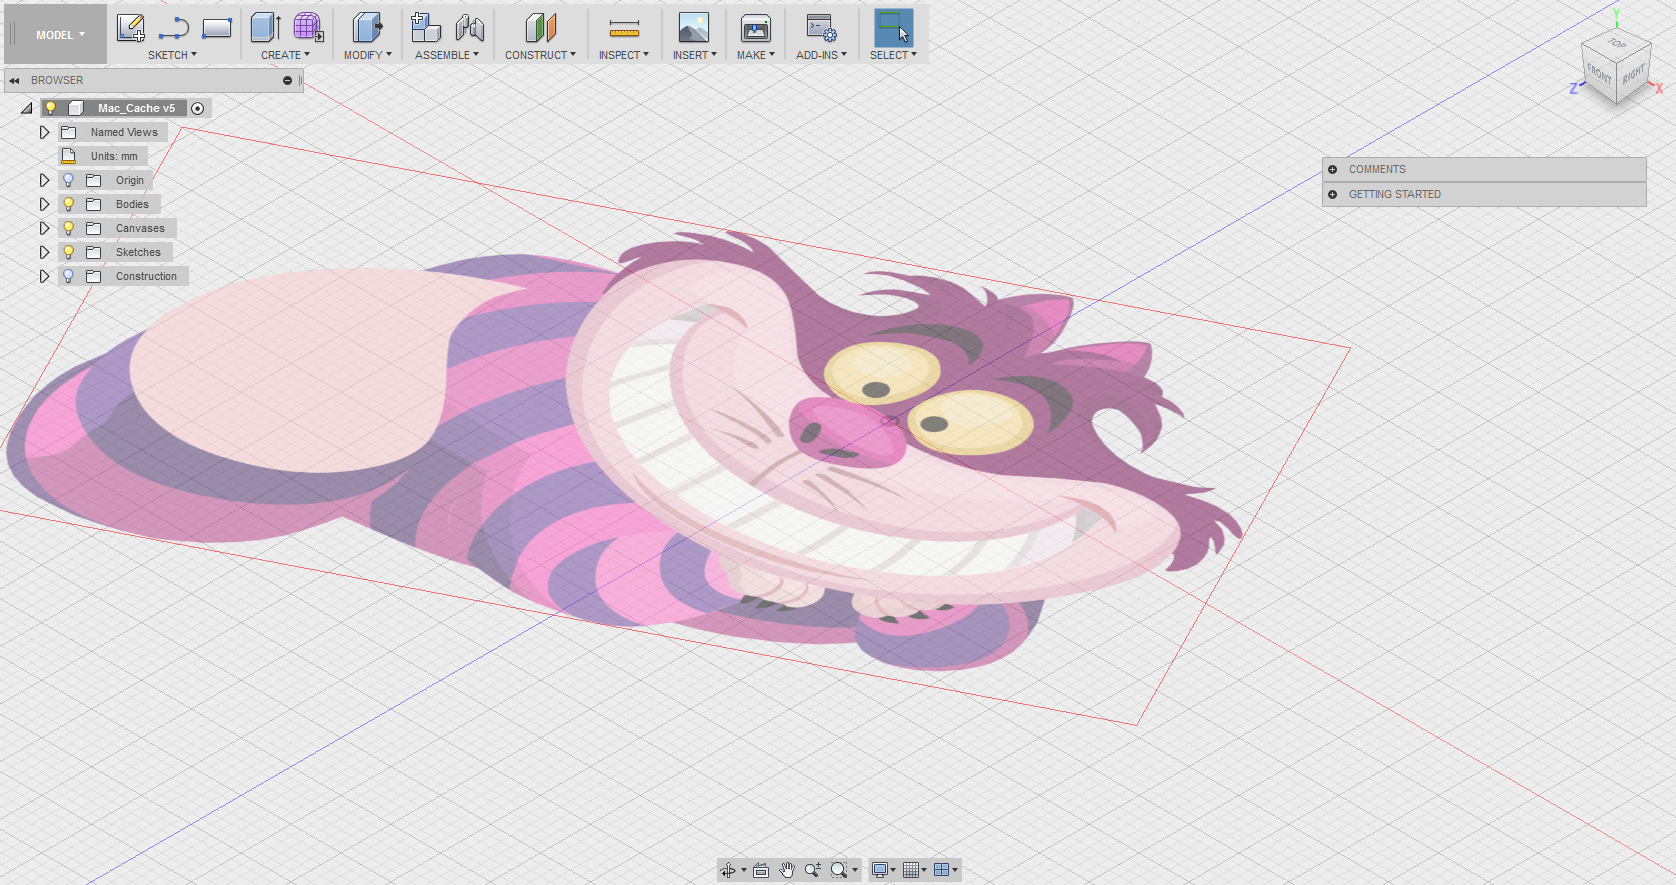This screenshot has width=1676, height=885.
Task: Expand the Canvases folder
Action: 44,228
